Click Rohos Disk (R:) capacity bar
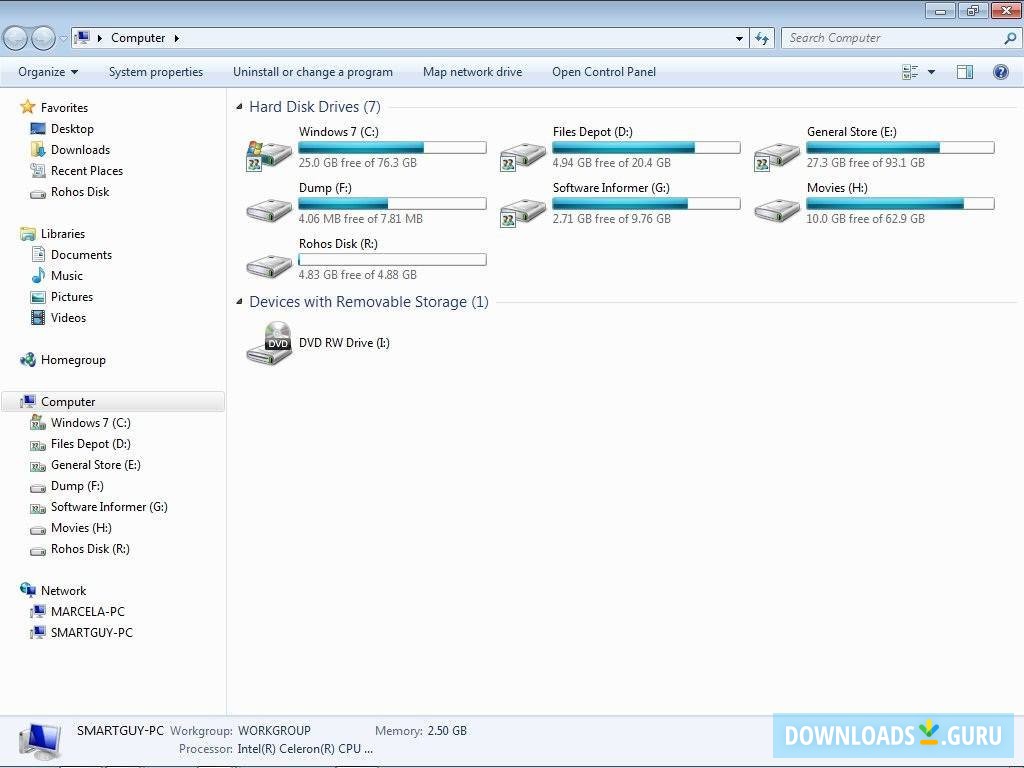The height and width of the screenshot is (768, 1024). (392, 260)
